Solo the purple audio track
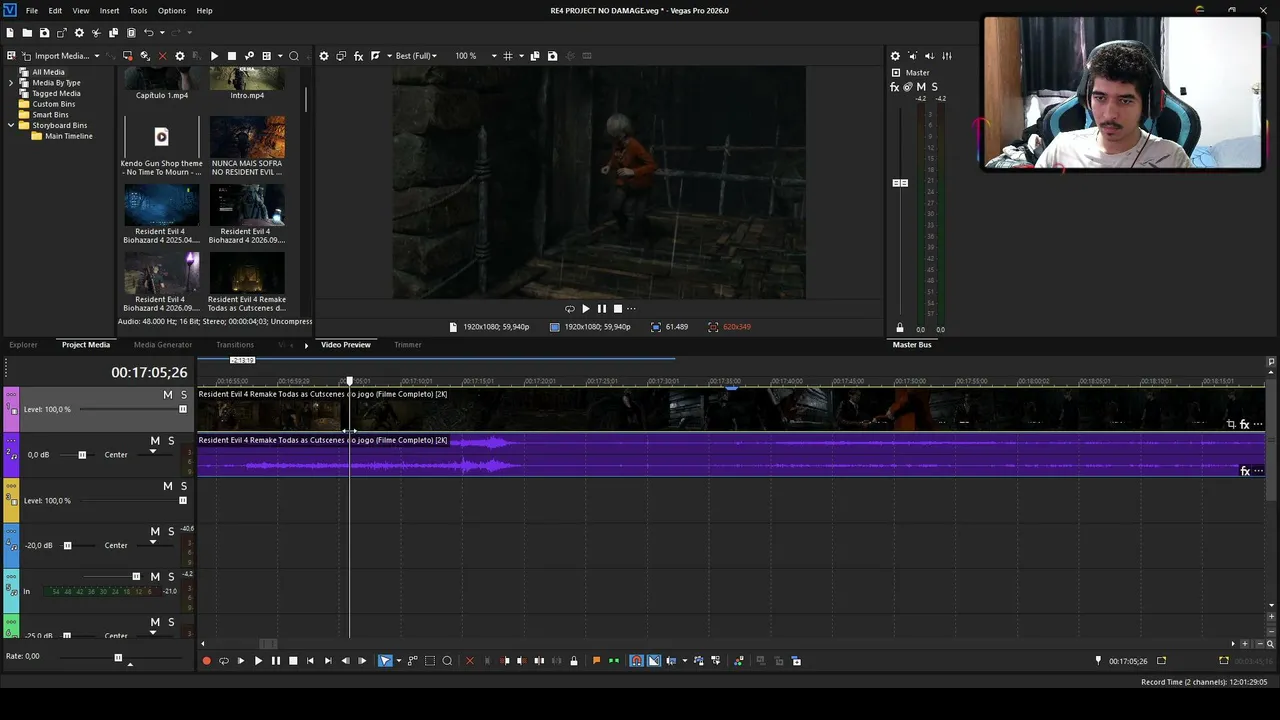The height and width of the screenshot is (720, 1280). click(x=171, y=441)
